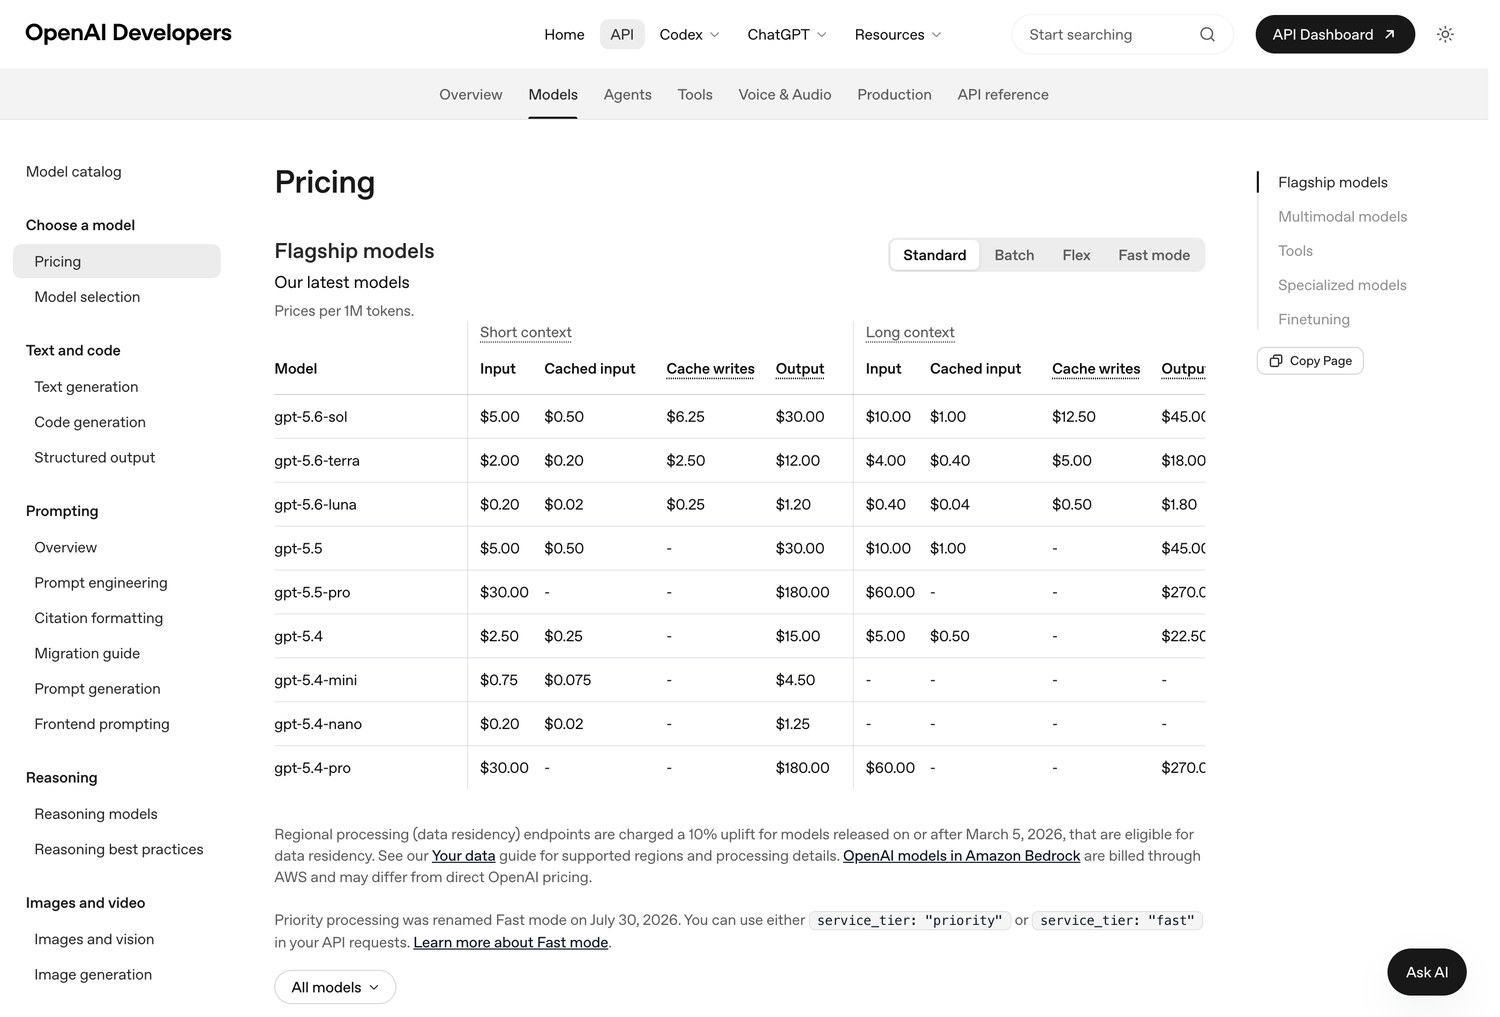This screenshot has height=1017, width=1500.
Task: Open the Production tab
Action: coord(894,94)
